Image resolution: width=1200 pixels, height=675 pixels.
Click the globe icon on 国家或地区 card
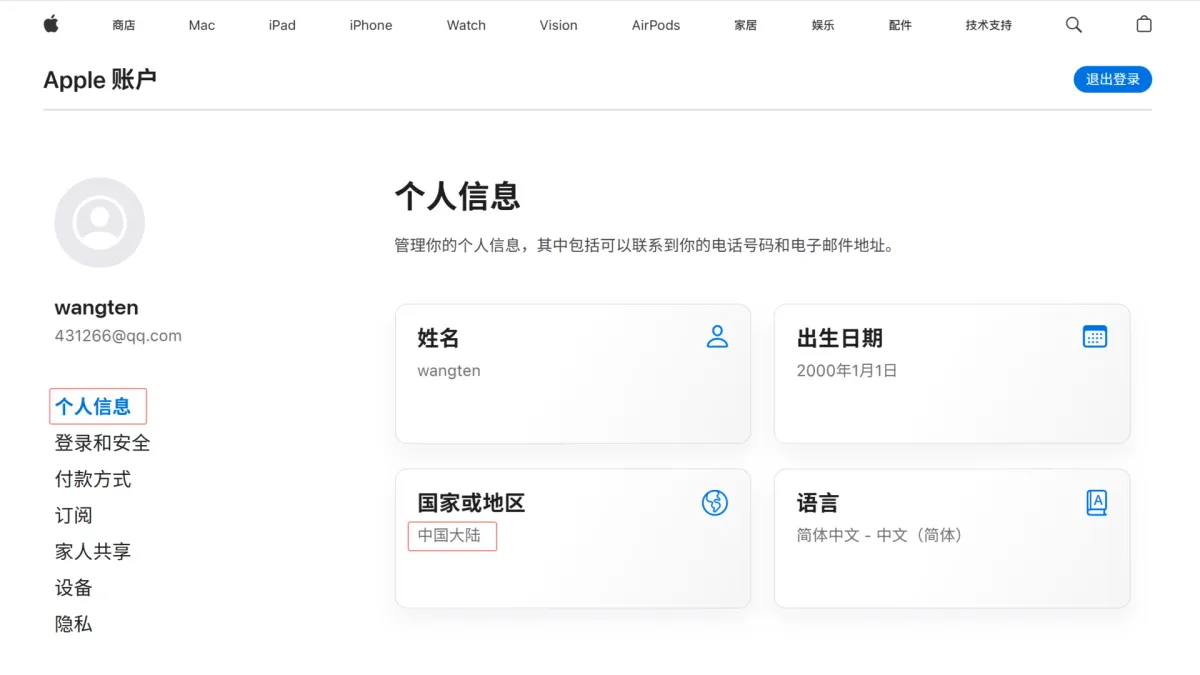[x=715, y=502]
